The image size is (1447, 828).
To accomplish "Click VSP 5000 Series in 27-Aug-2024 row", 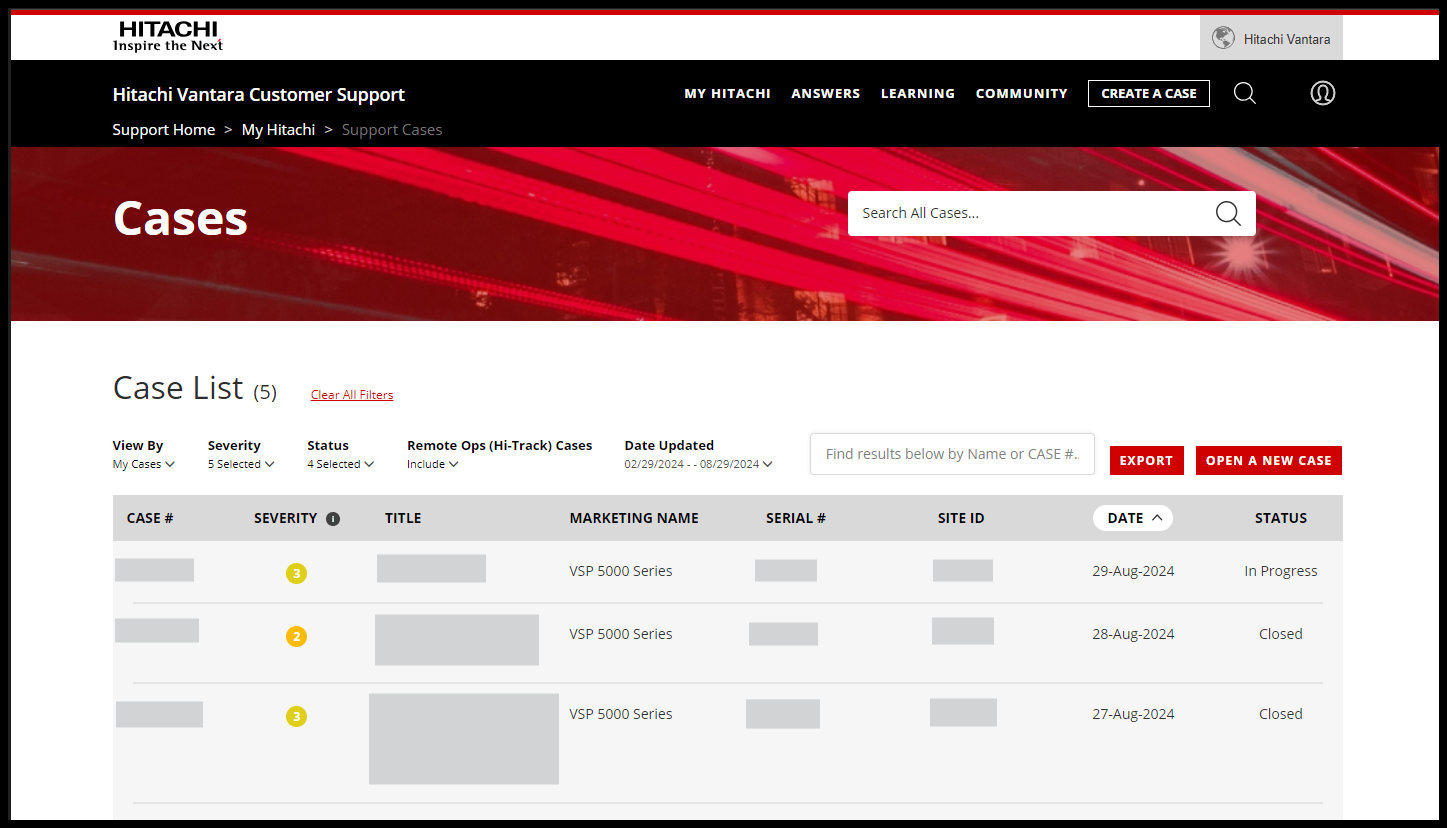I will point(621,714).
